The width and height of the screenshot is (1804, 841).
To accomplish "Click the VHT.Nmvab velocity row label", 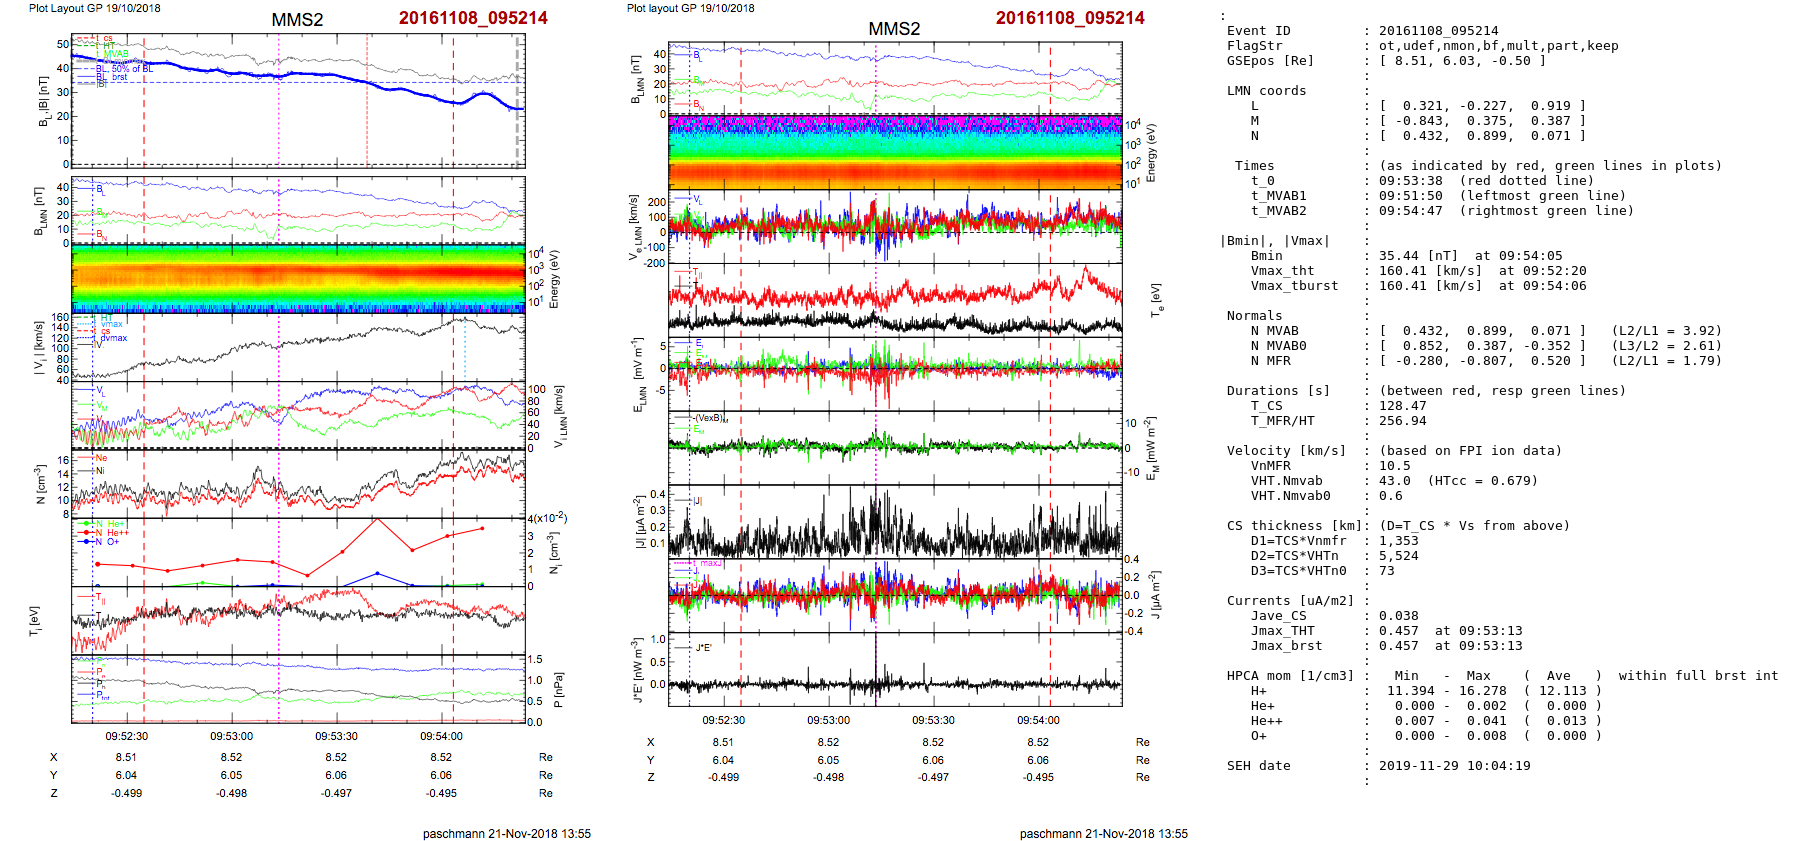I will pyautogui.click(x=1286, y=481).
